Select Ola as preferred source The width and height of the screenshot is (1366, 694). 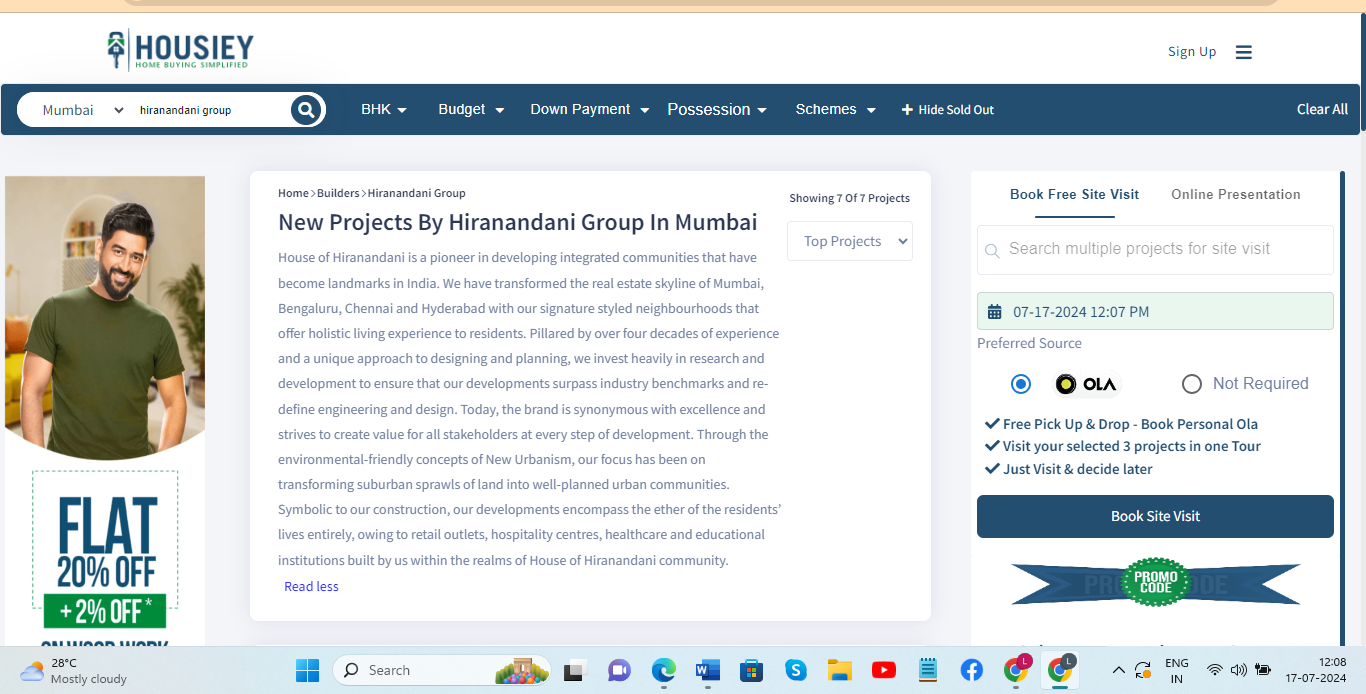[1020, 384]
